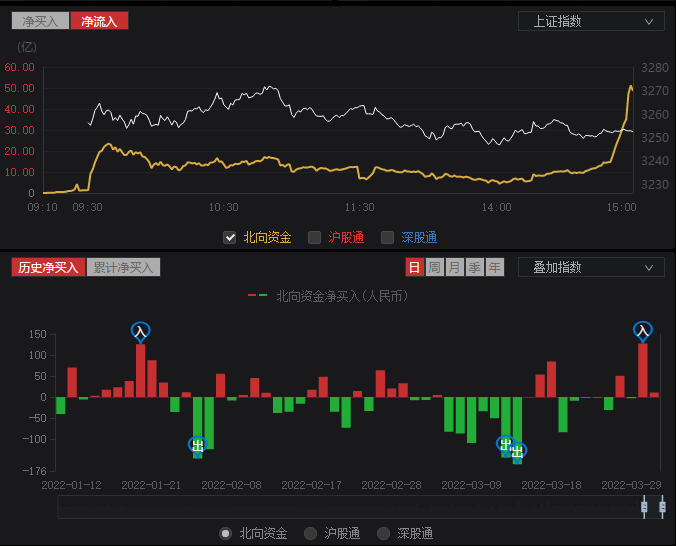Viewport: 676px width, 546px height.
Task: Select the 深股通 radio button
Action: (x=383, y=533)
